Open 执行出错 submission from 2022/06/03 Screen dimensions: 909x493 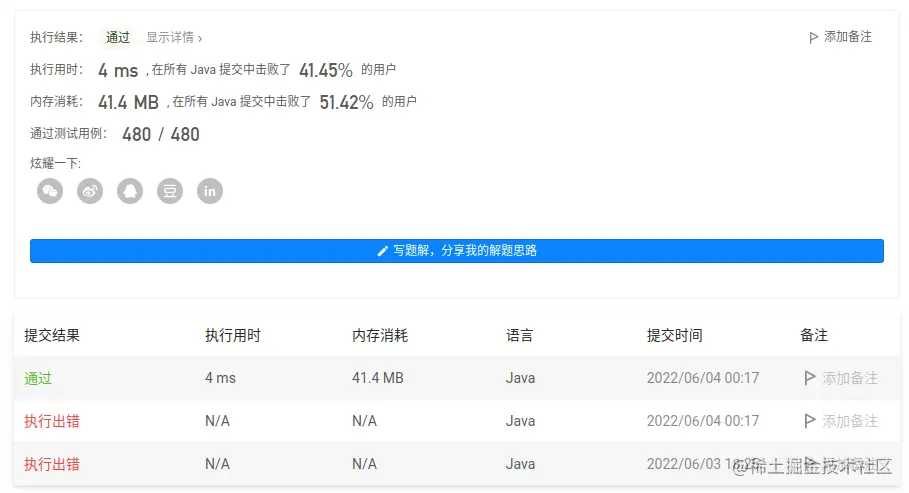pyautogui.click(x=52, y=465)
